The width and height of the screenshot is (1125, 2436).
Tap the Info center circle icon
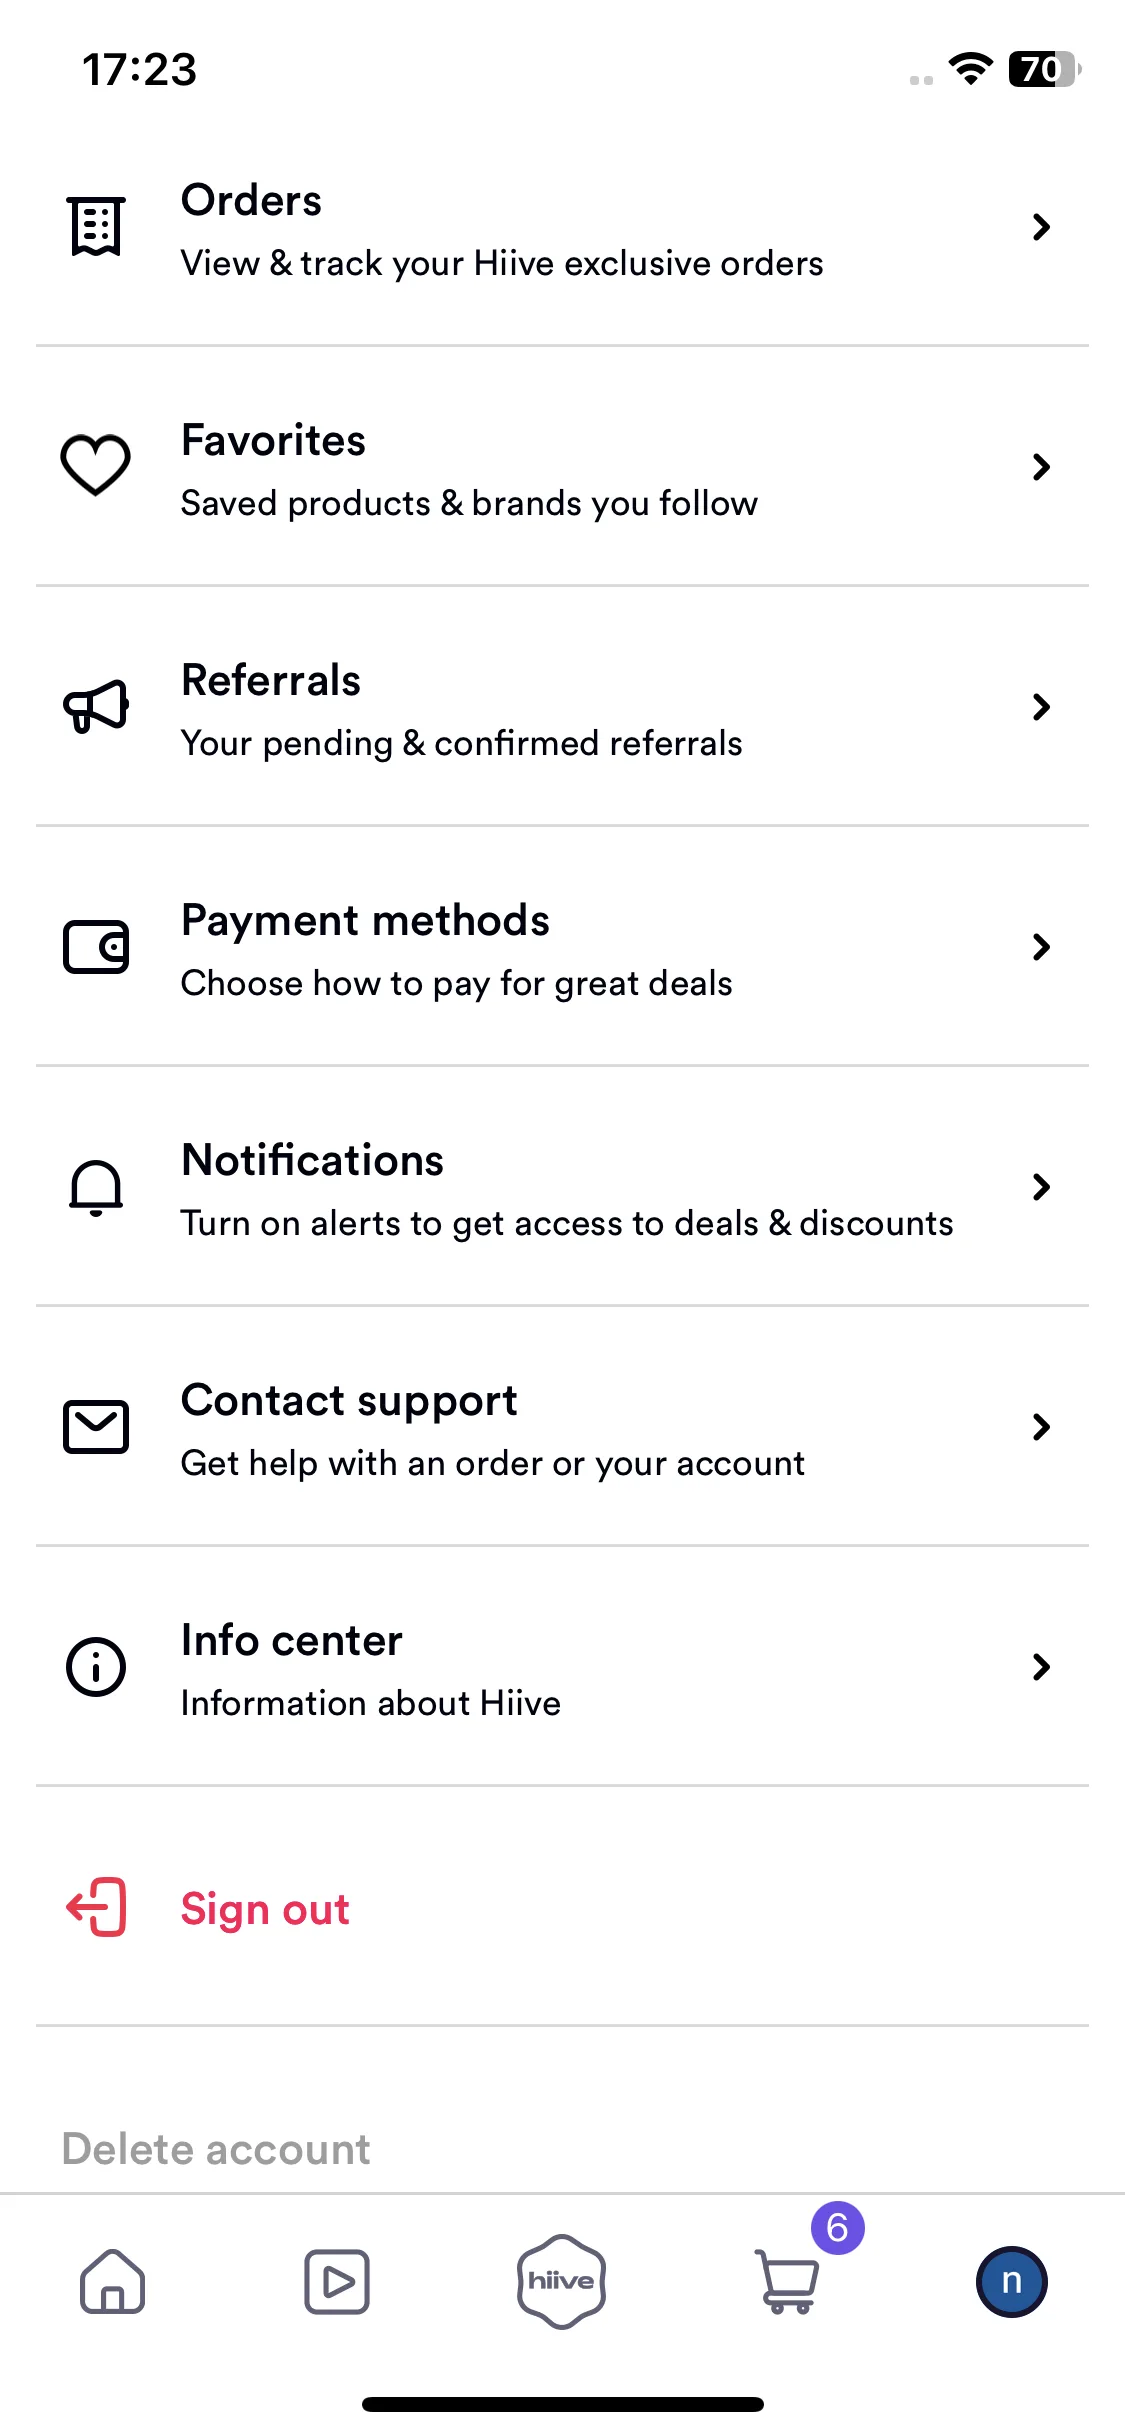click(96, 1666)
